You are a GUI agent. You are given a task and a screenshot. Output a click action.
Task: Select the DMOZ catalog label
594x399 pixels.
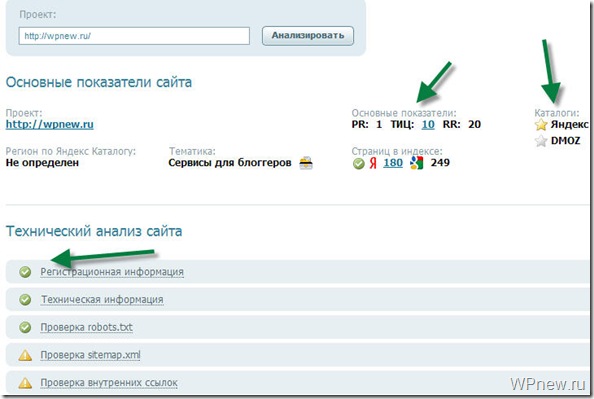(566, 141)
